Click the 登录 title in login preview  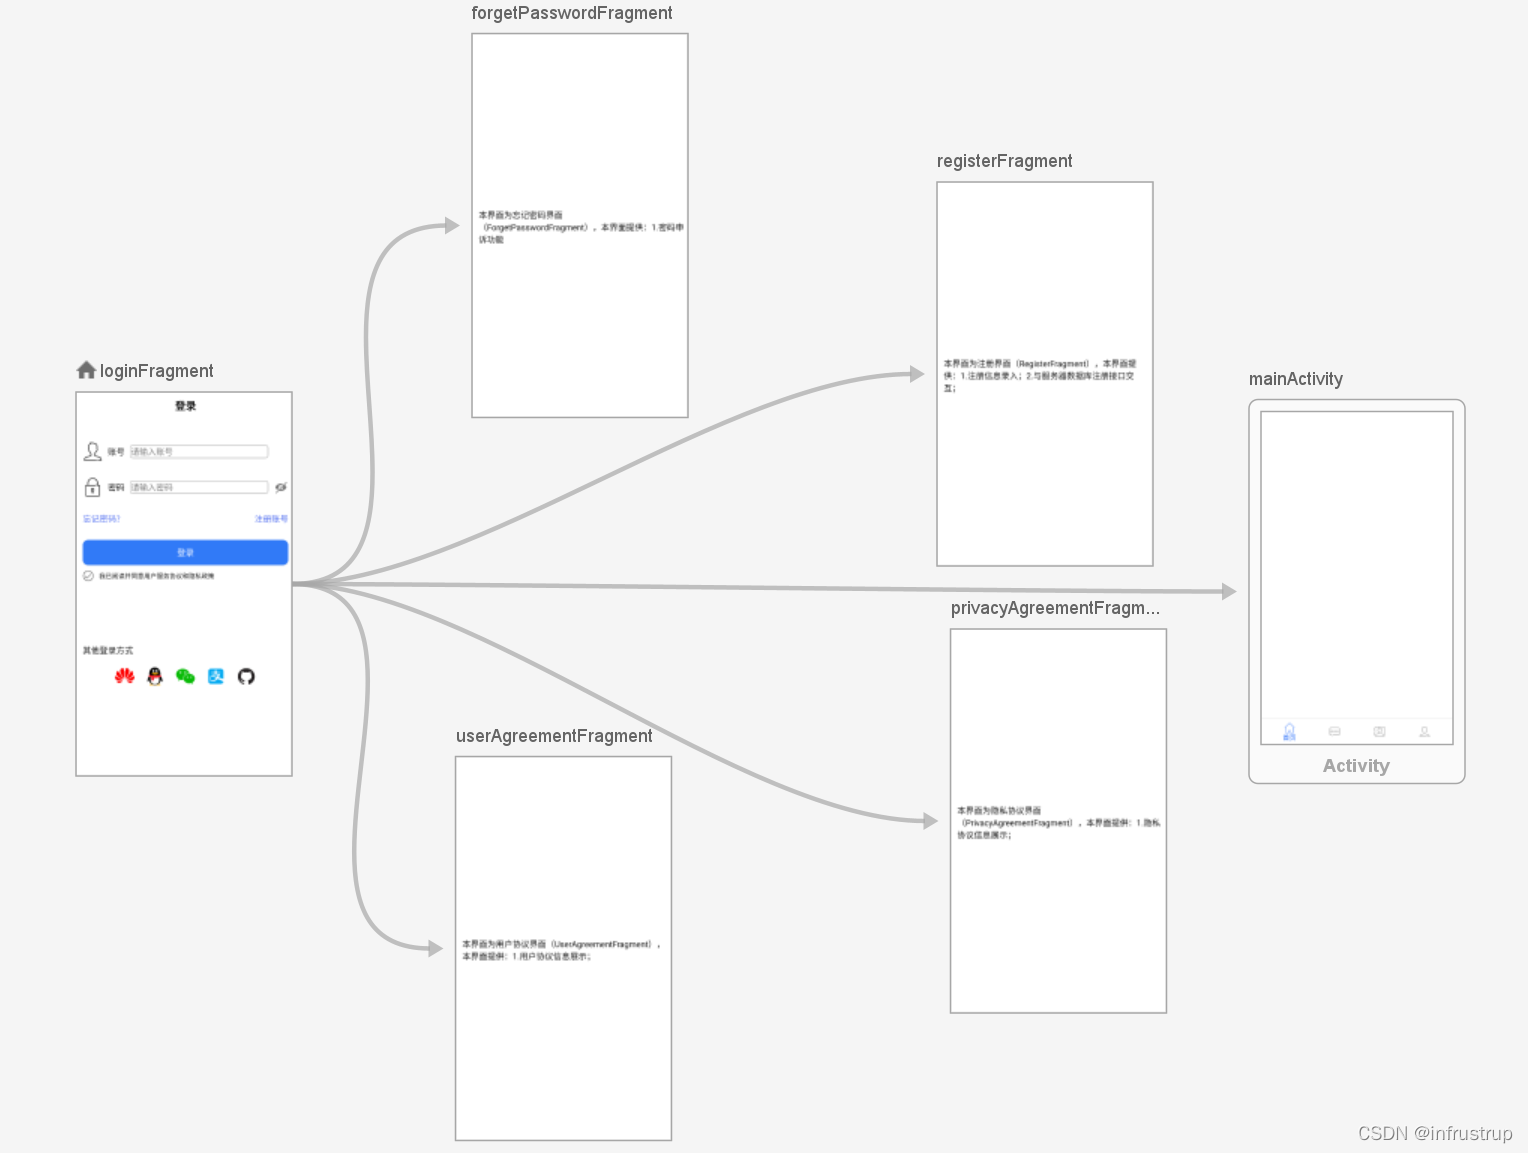click(185, 406)
